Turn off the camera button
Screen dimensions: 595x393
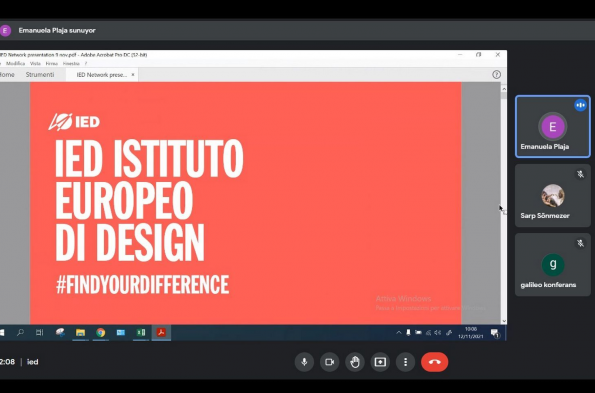coord(329,362)
